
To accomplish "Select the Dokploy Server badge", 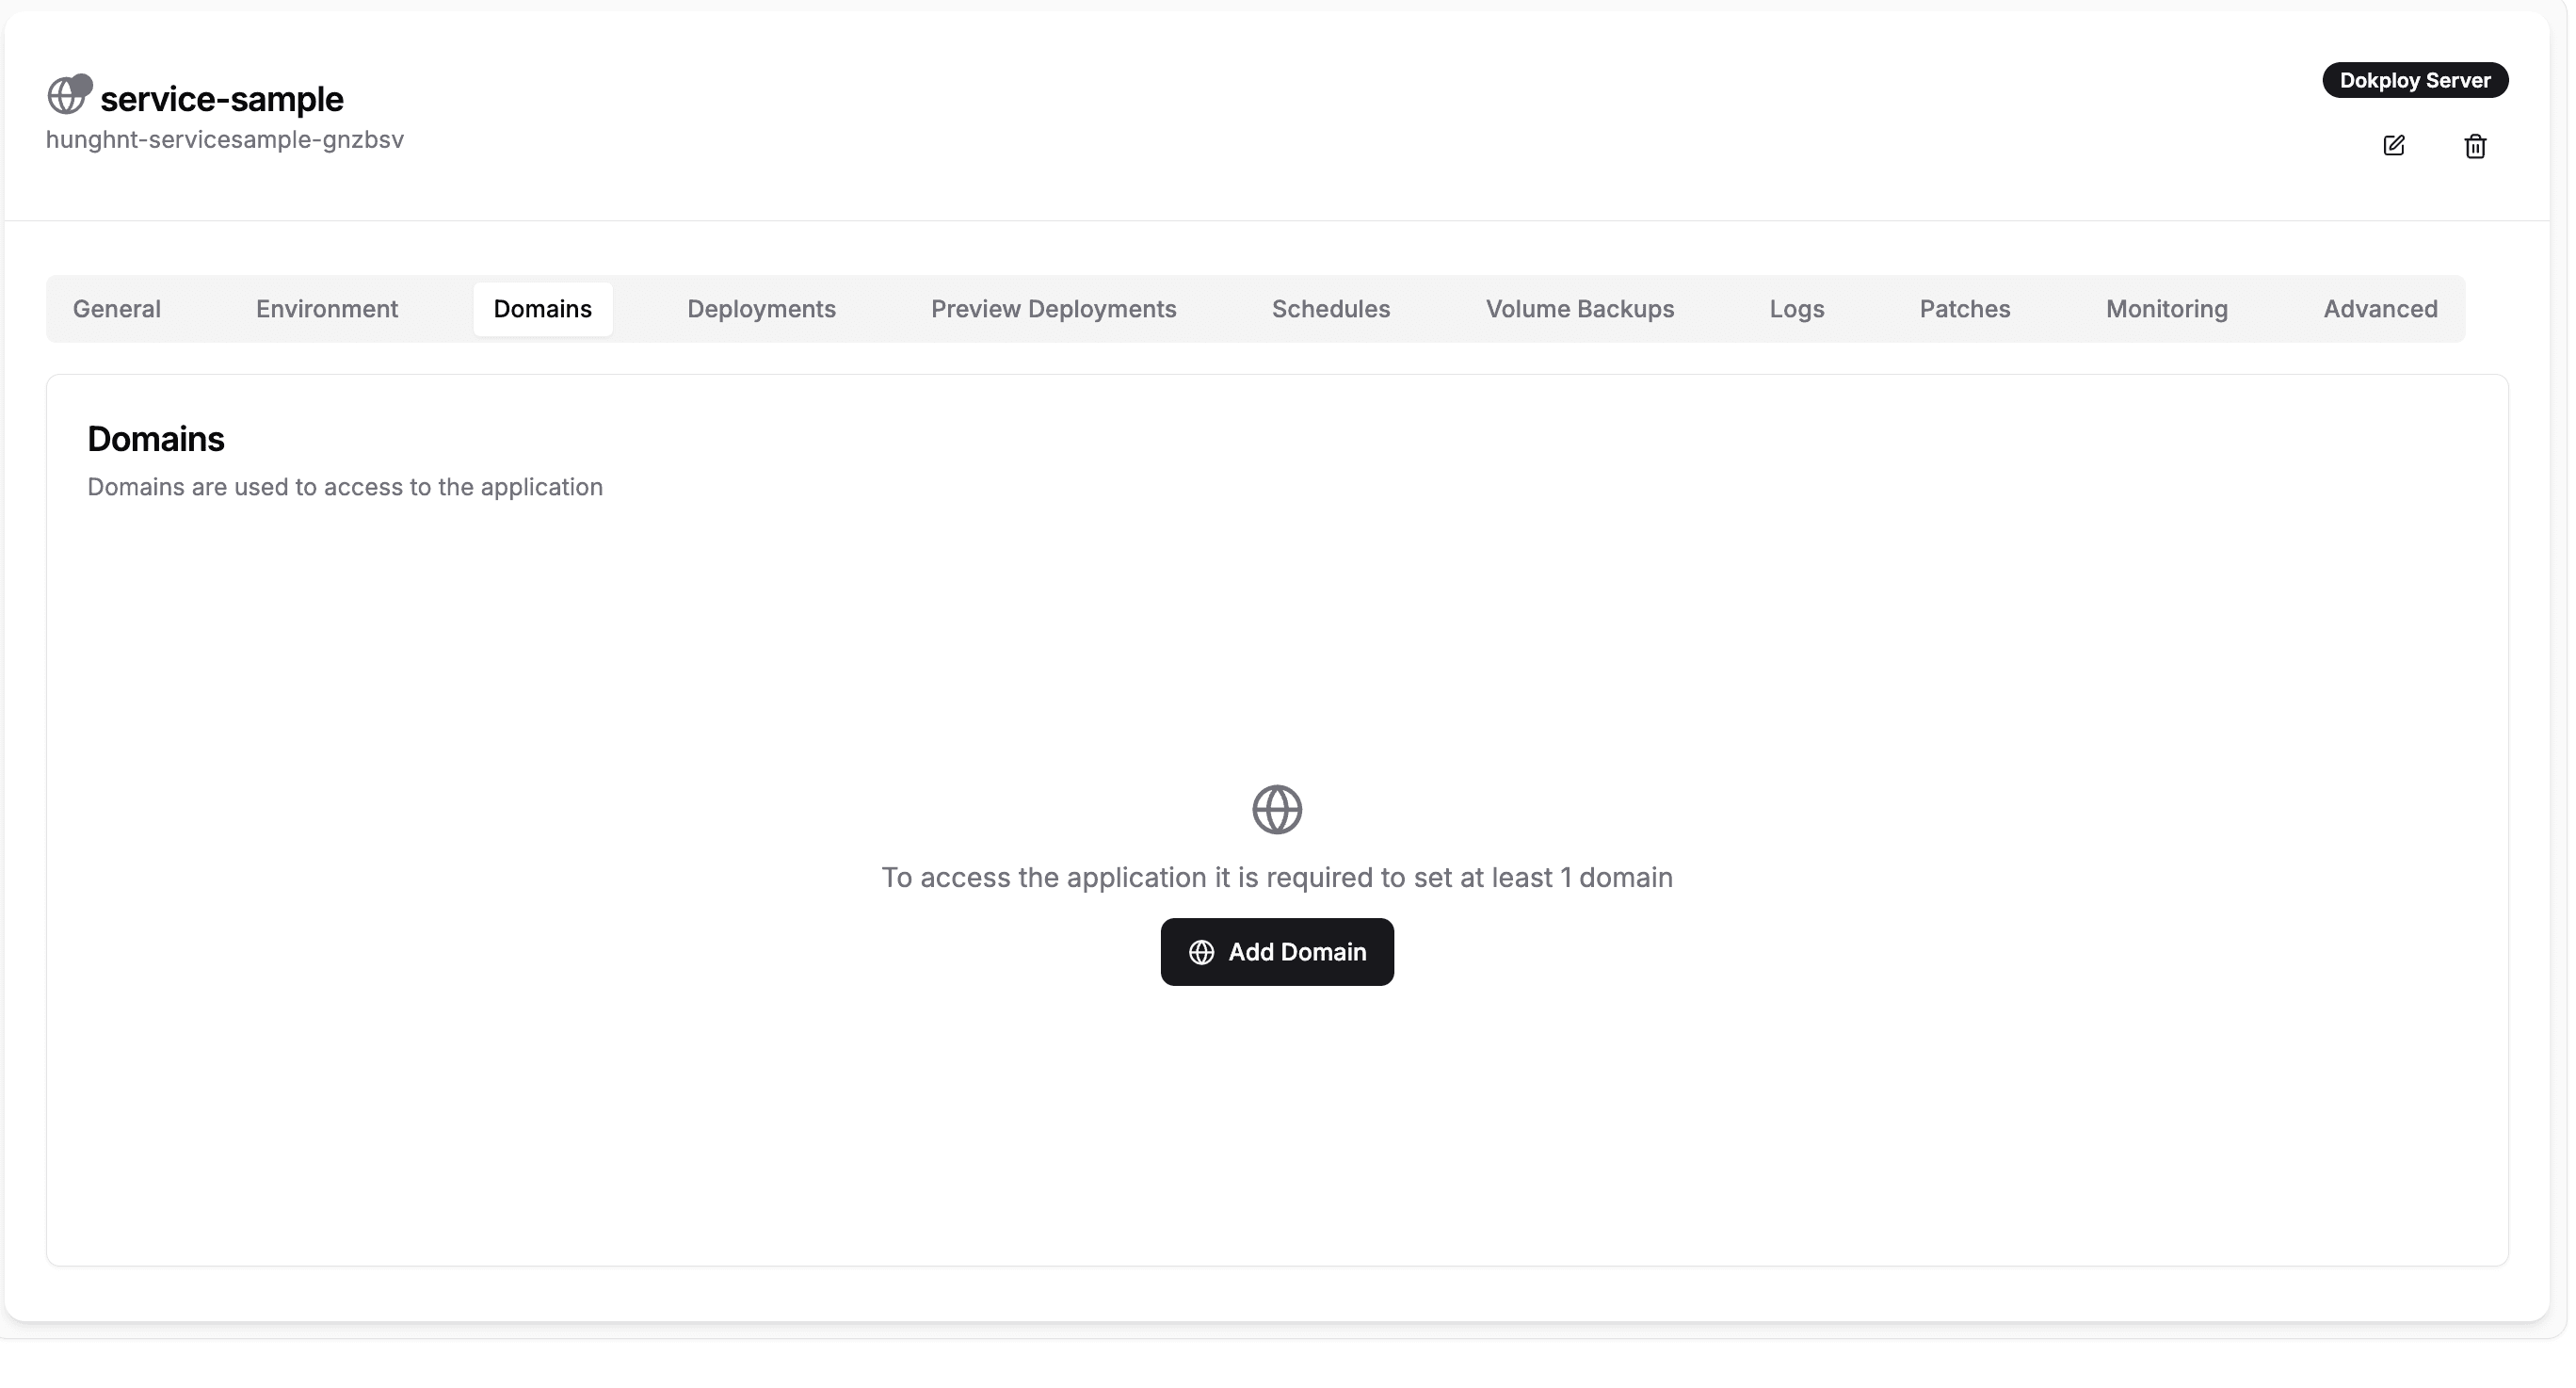I will coord(2416,80).
